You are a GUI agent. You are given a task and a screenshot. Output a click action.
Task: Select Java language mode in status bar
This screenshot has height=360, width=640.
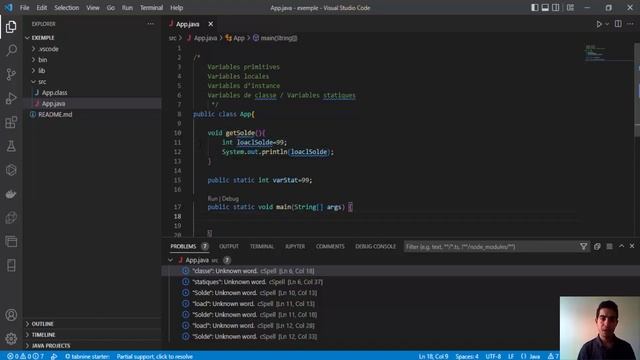534,356
